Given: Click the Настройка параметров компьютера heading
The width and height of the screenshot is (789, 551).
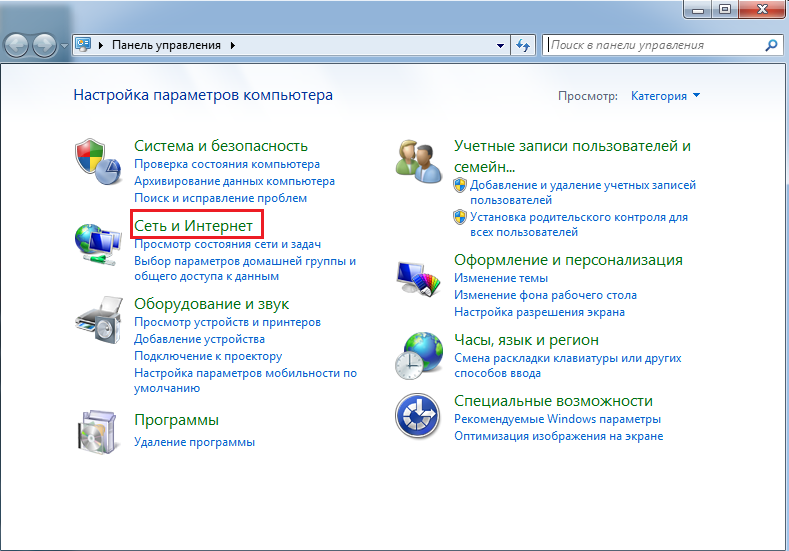Looking at the screenshot, I should [203, 95].
